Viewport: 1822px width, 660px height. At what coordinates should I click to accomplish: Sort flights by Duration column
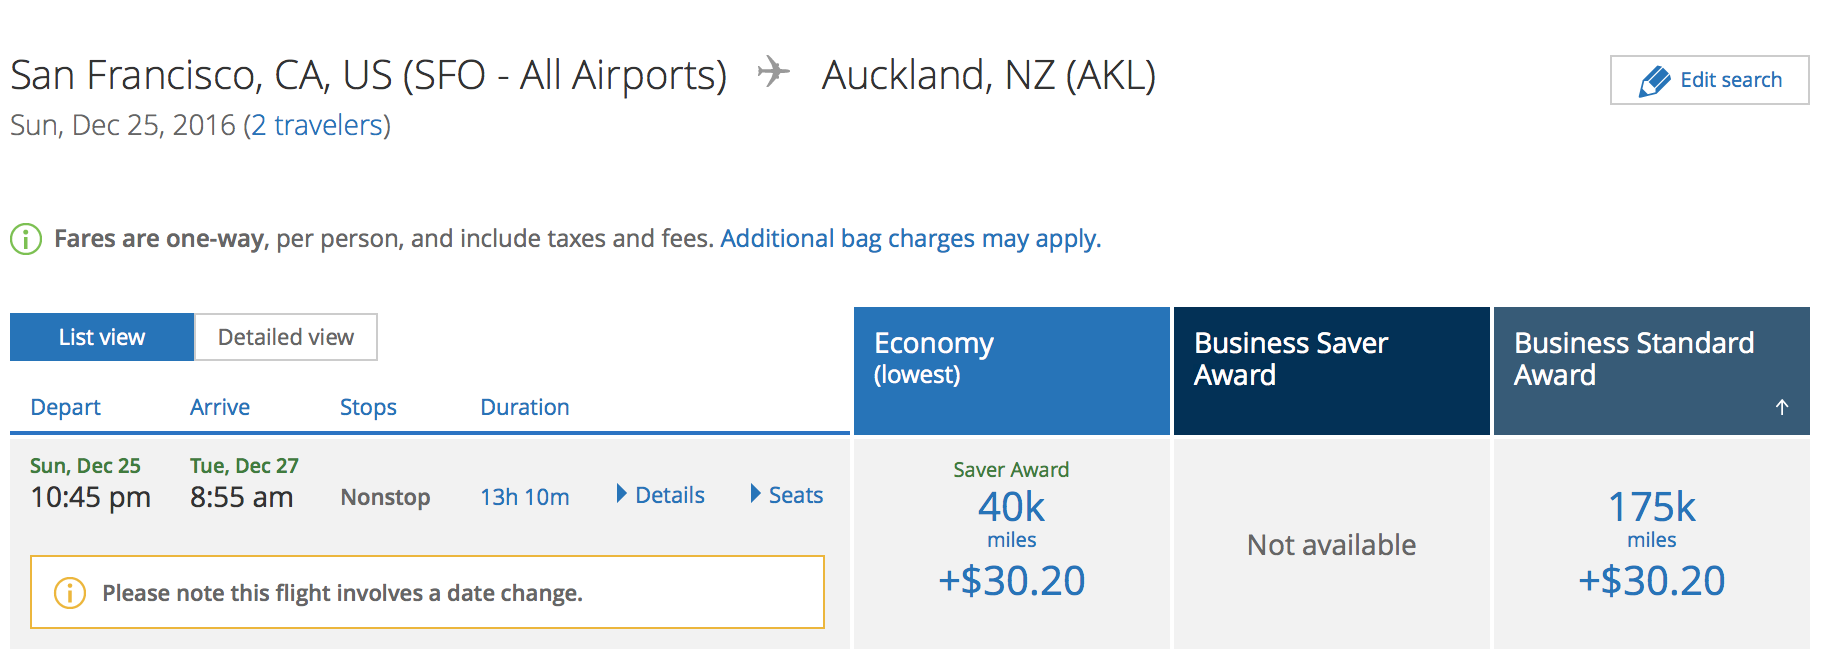(525, 407)
